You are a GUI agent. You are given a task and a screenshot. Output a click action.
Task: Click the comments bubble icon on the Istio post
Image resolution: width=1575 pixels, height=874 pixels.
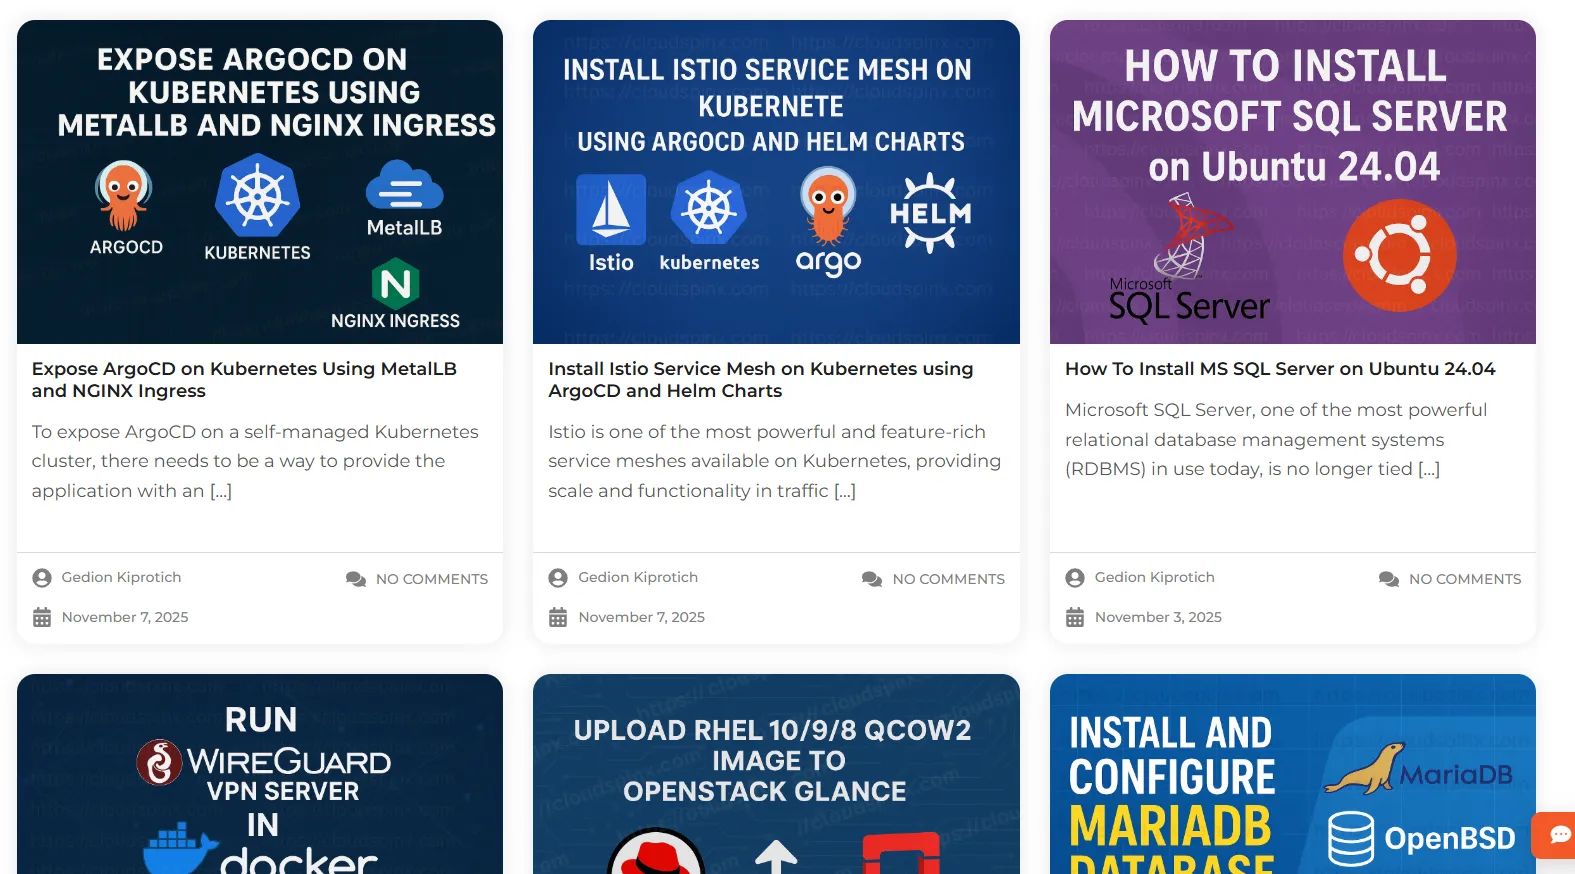pos(872,579)
